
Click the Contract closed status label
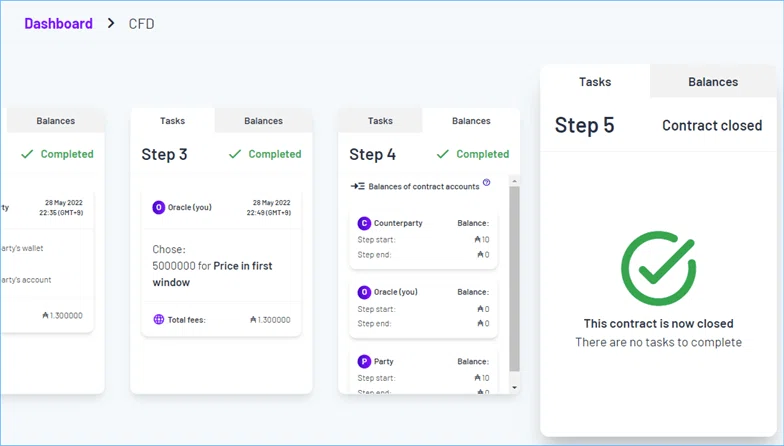pos(712,125)
